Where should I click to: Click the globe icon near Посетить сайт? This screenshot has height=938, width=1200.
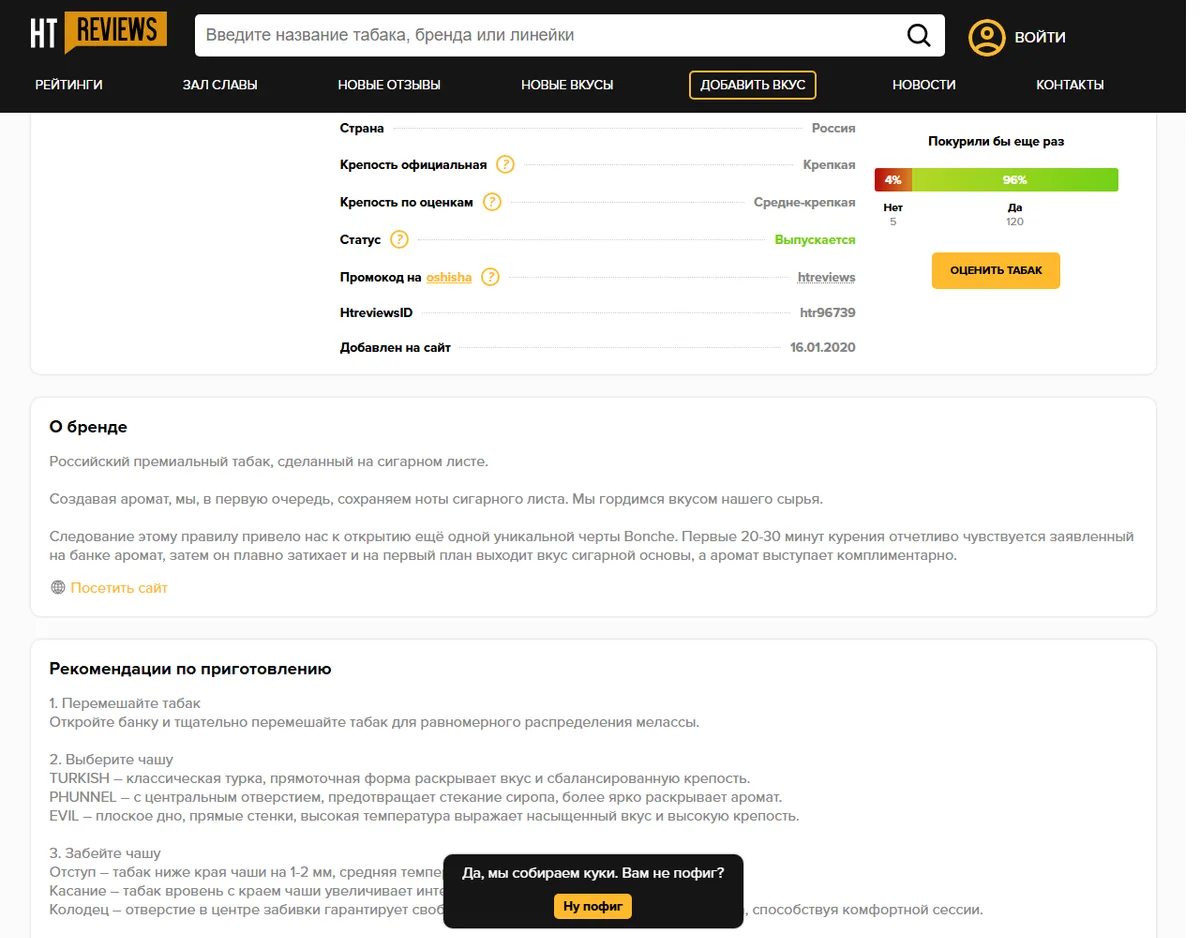58,588
